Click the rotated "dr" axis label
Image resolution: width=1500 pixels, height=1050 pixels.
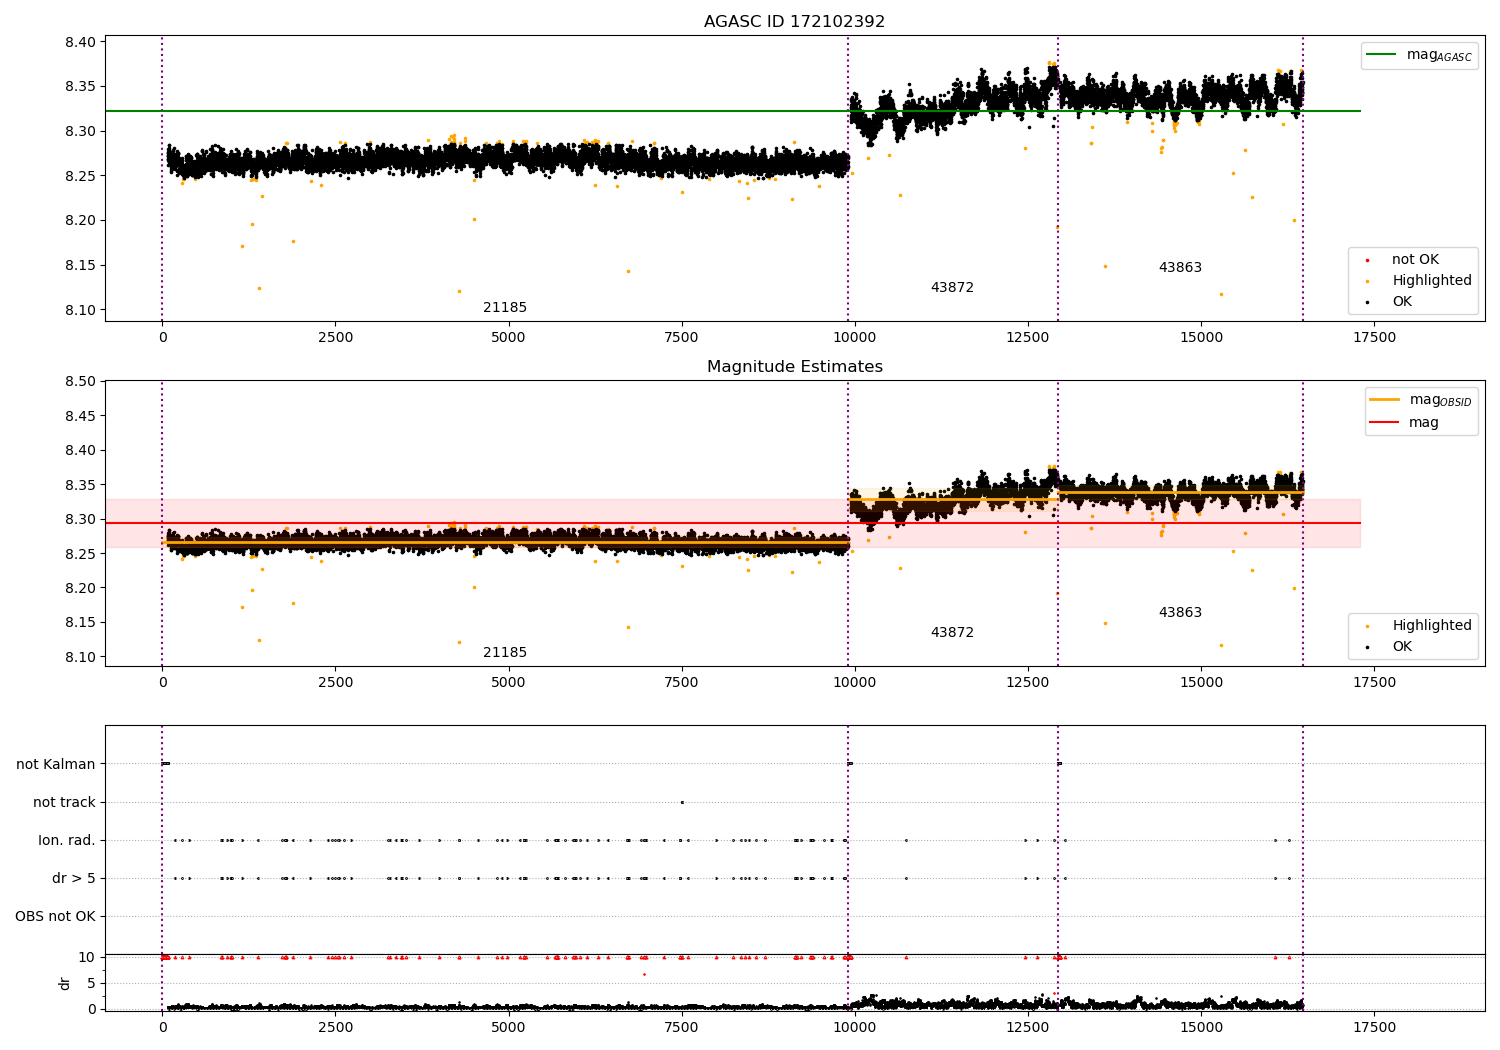(x=65, y=983)
